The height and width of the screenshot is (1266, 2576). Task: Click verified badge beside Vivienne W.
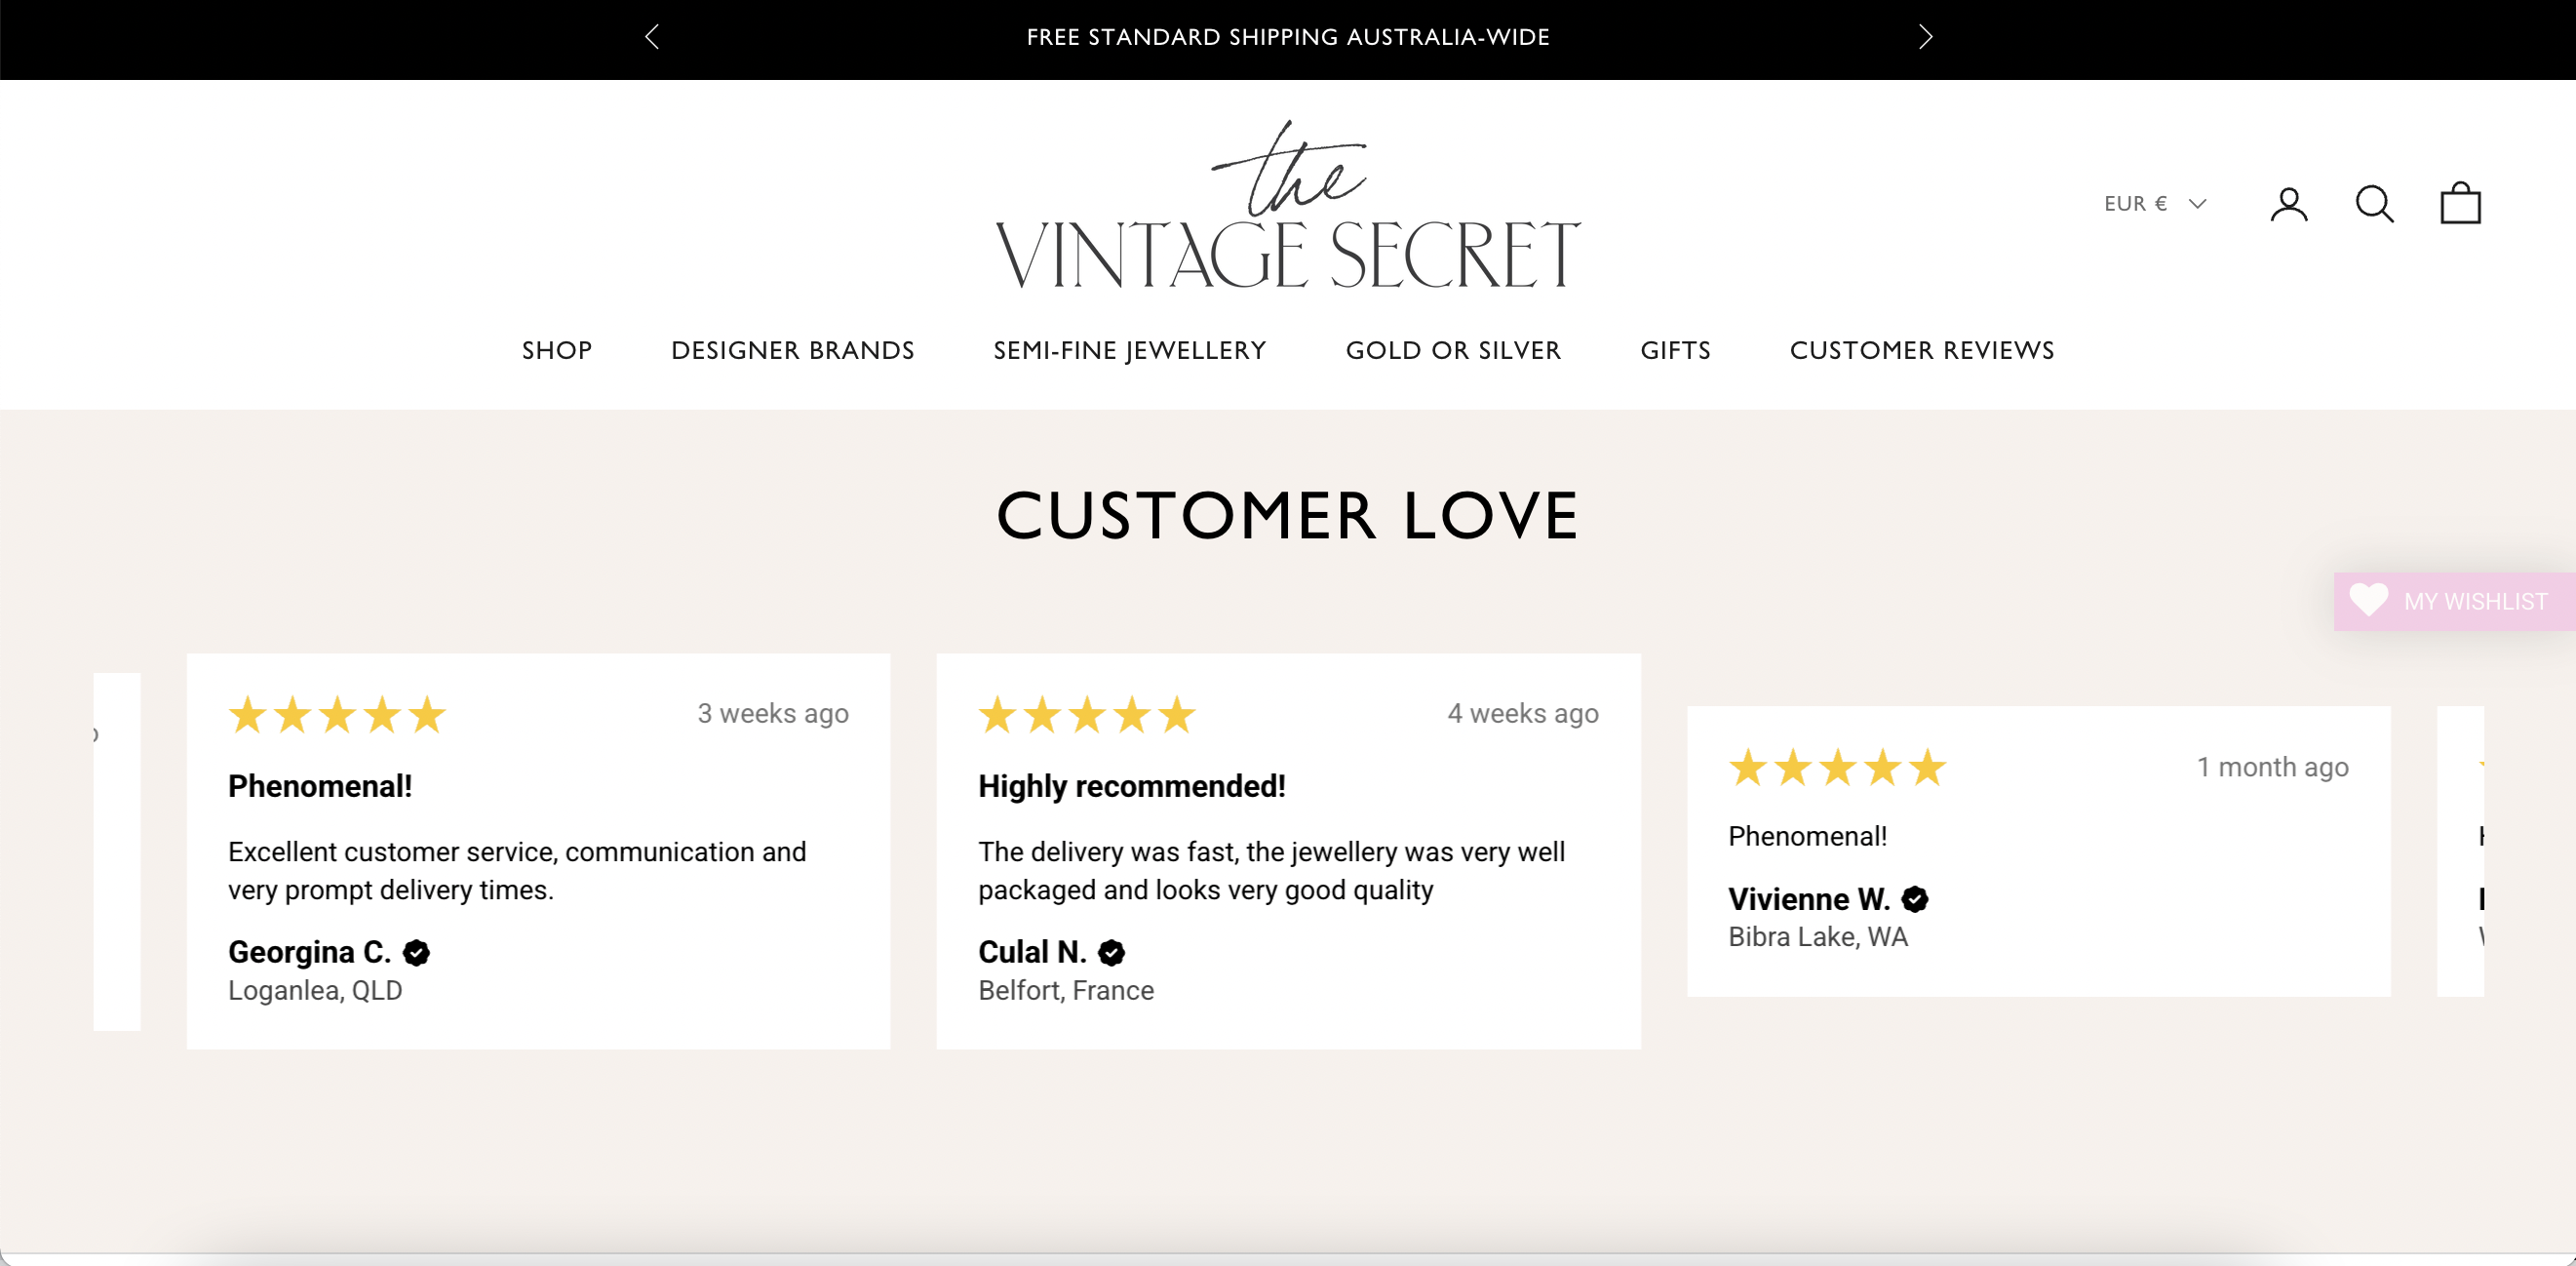tap(1914, 900)
